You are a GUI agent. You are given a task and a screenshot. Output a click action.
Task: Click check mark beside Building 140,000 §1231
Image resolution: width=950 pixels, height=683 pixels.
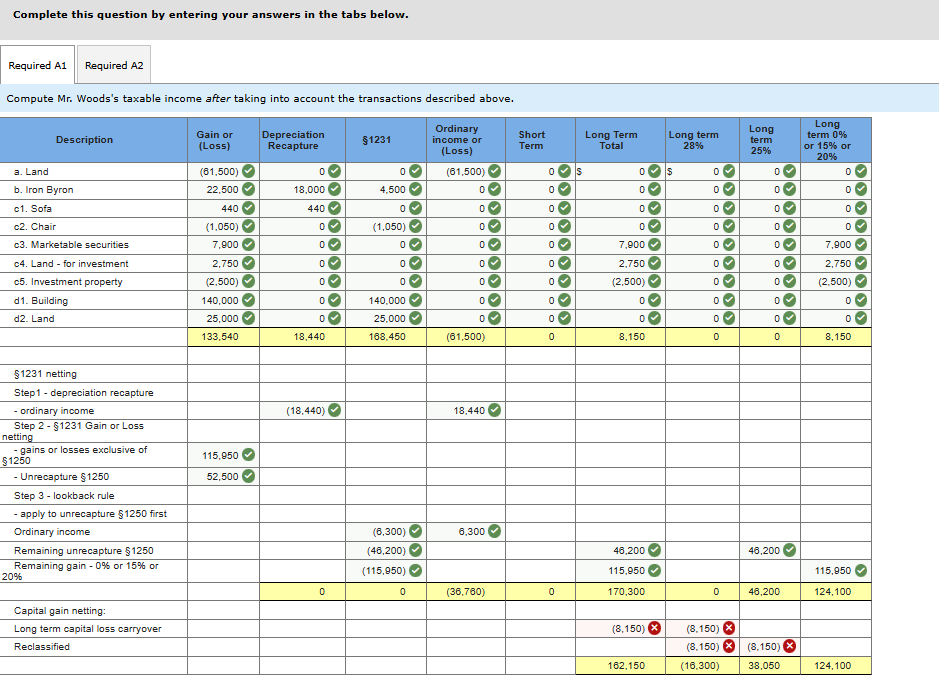[x=415, y=300]
